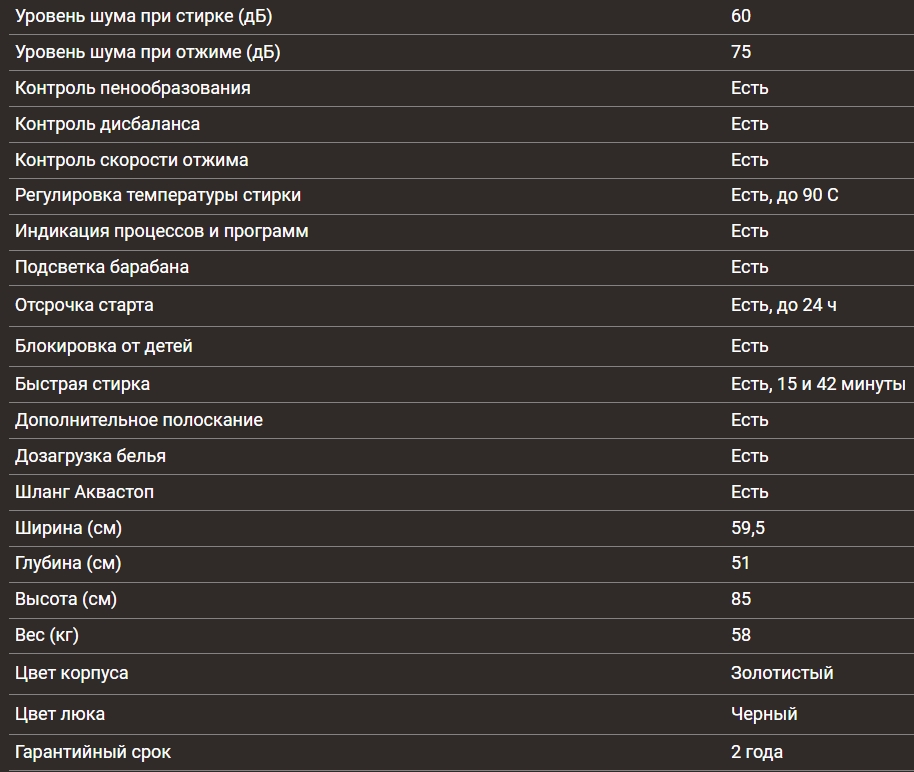914x772 pixels.
Task: Select 'Контроль скорости отжима' text
Action: [x=132, y=160]
